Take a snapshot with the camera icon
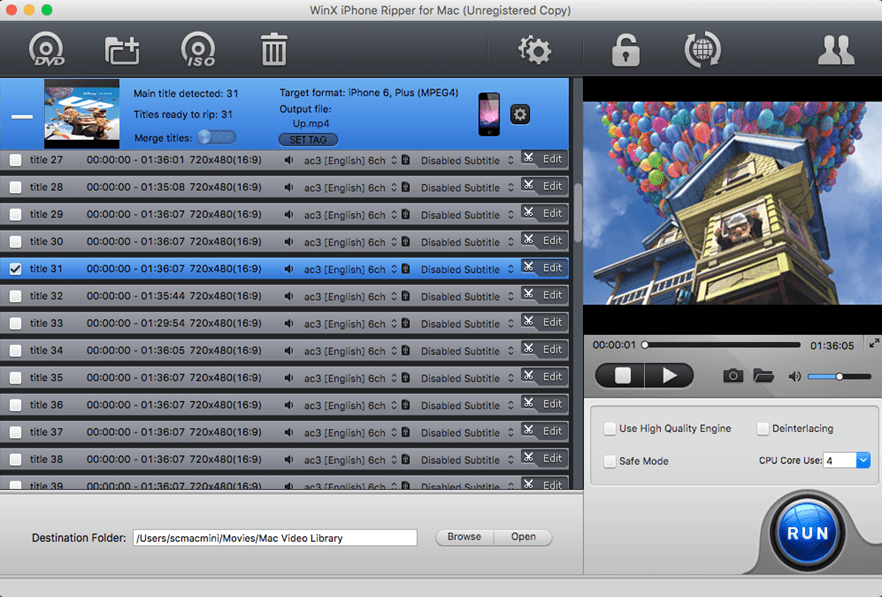The width and height of the screenshot is (882, 597). click(x=733, y=375)
